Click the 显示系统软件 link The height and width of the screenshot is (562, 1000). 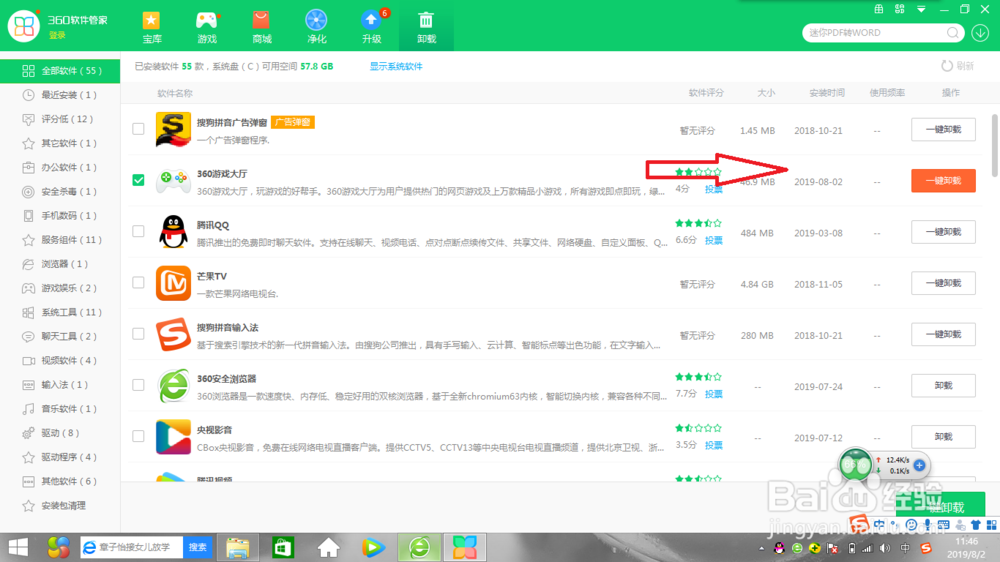[x=396, y=66]
